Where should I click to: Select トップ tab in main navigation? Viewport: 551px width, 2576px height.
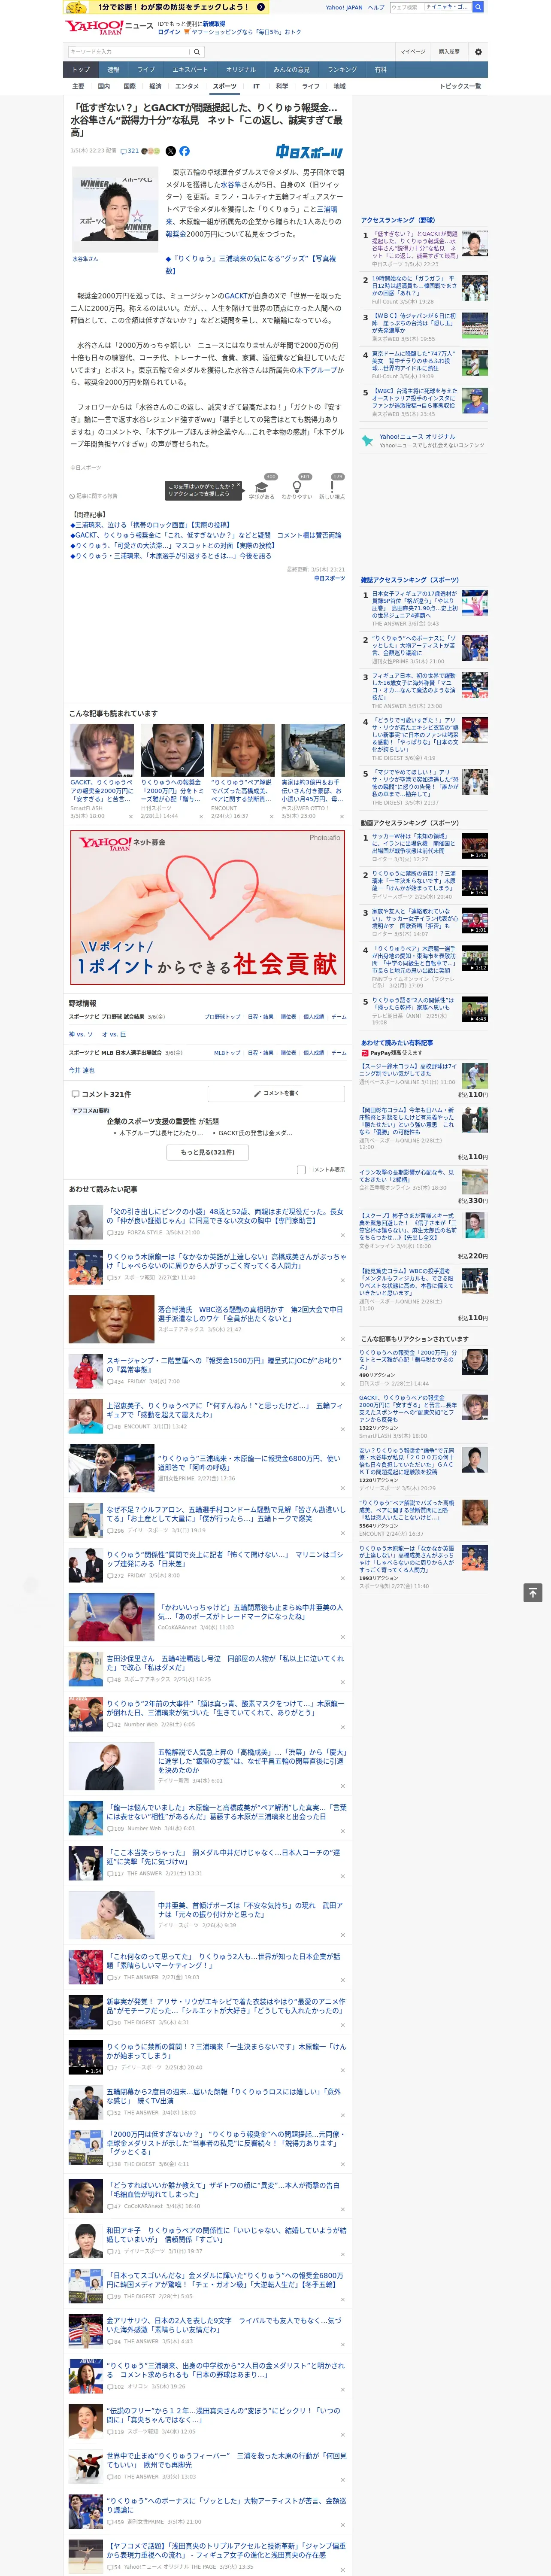(x=81, y=70)
